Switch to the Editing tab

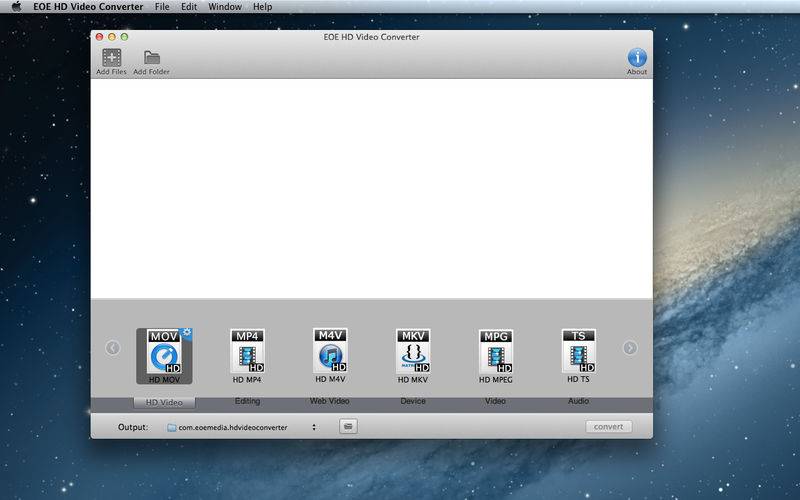point(247,402)
